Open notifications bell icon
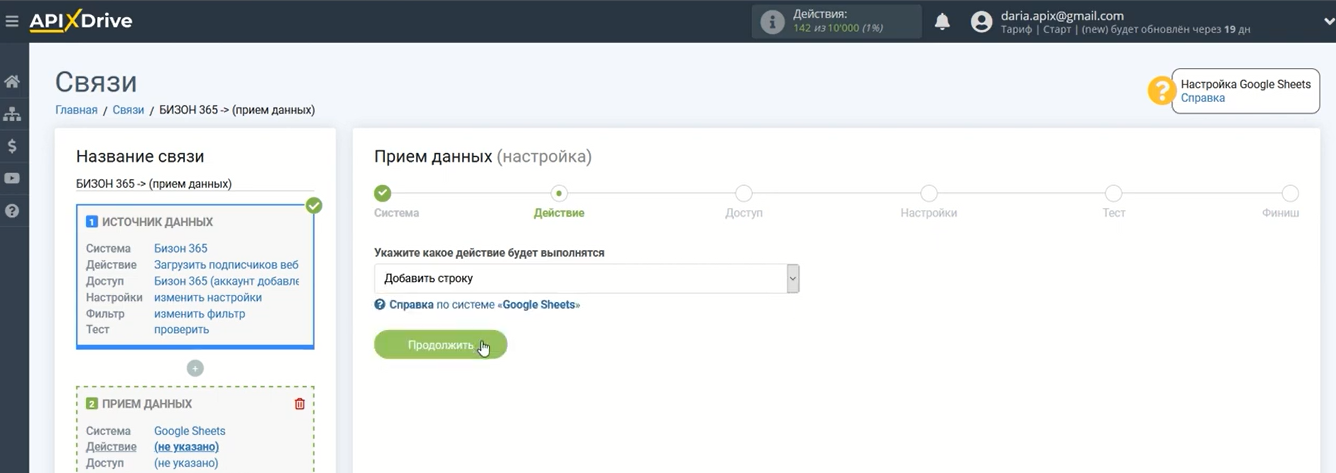 coord(942,22)
